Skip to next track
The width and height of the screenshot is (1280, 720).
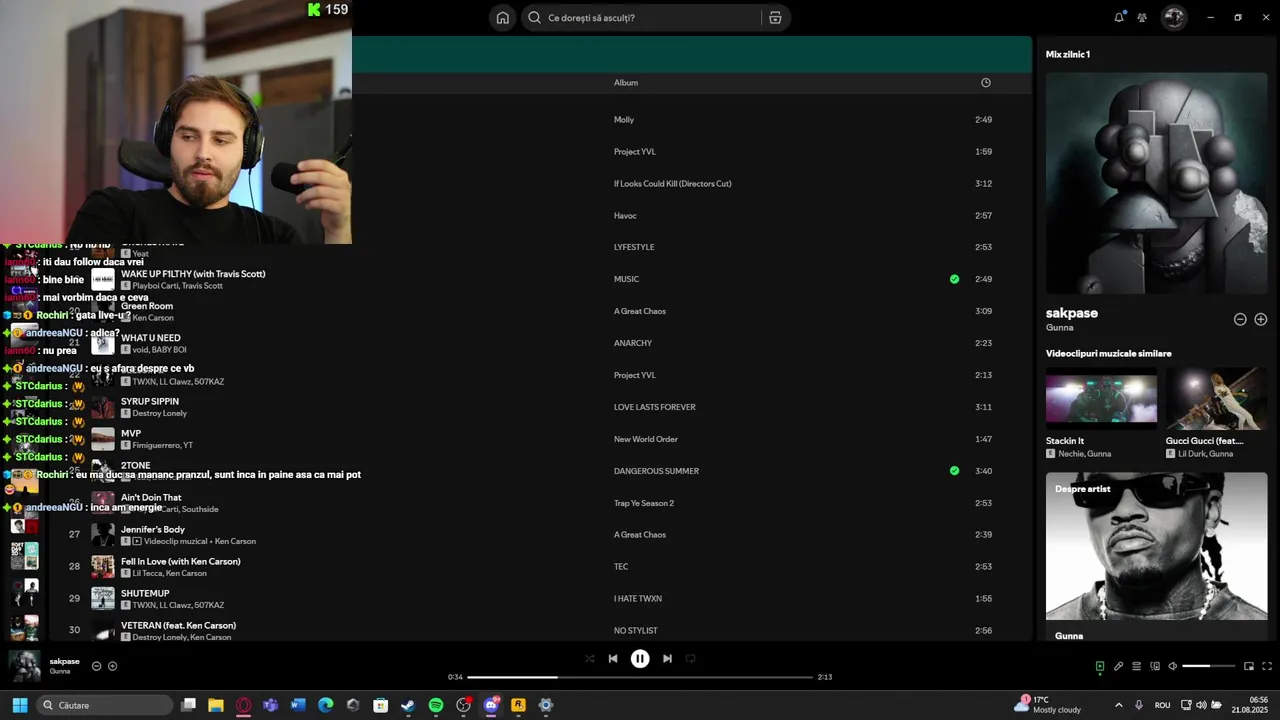[667, 659]
